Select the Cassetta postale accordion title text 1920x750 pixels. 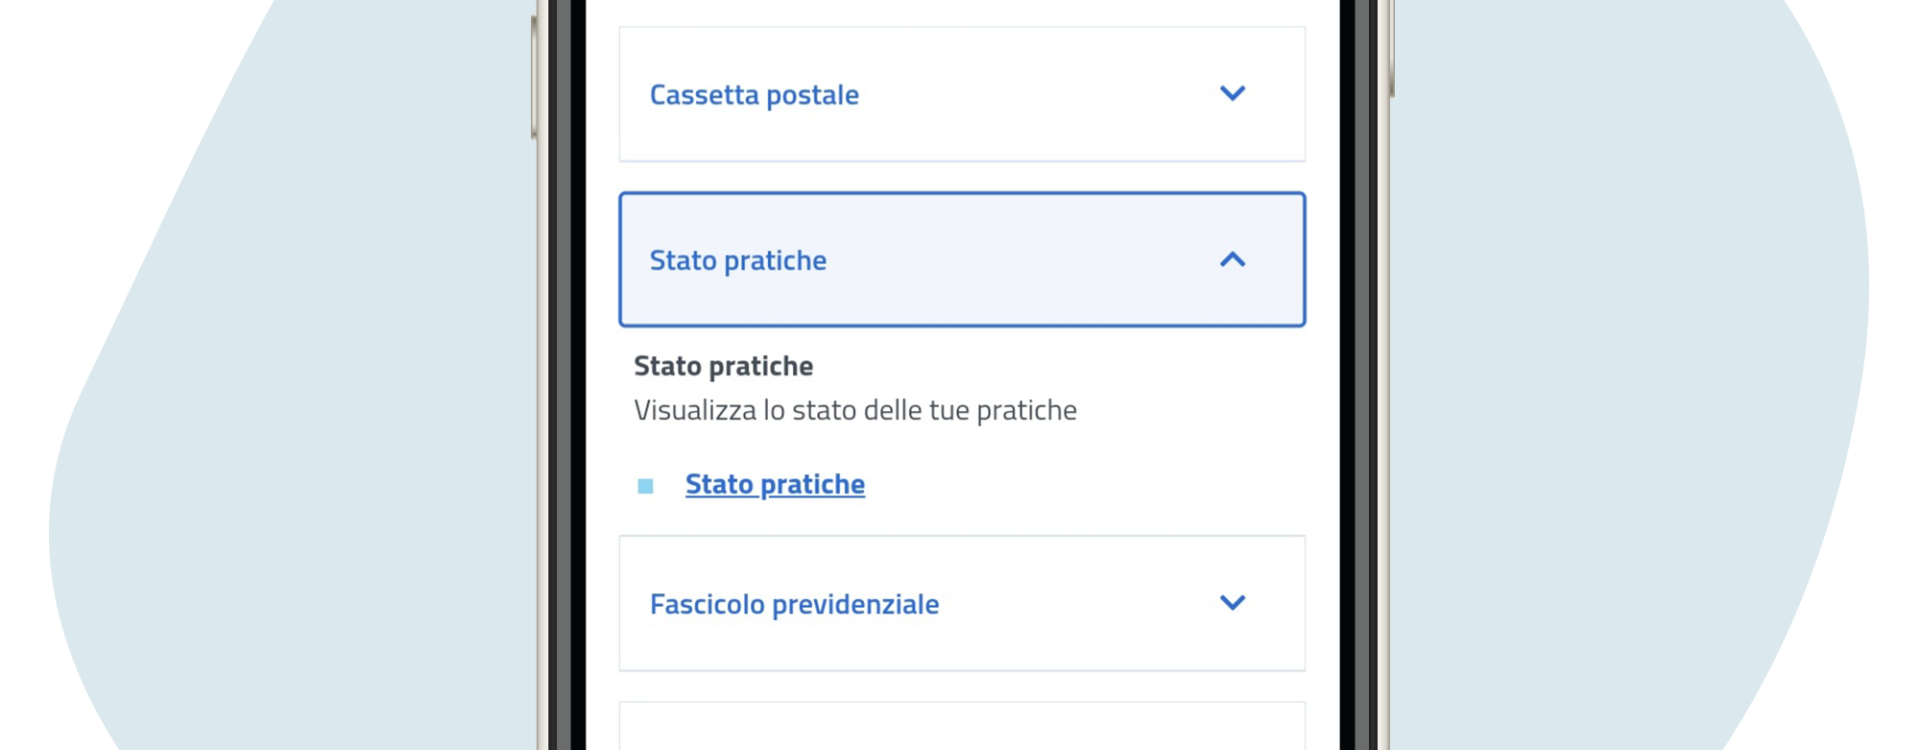(754, 95)
